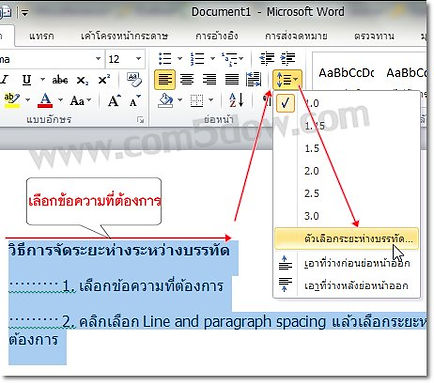Open Line and paragraph spacing button
Viewport: 434px width, 383px height.
point(287,79)
